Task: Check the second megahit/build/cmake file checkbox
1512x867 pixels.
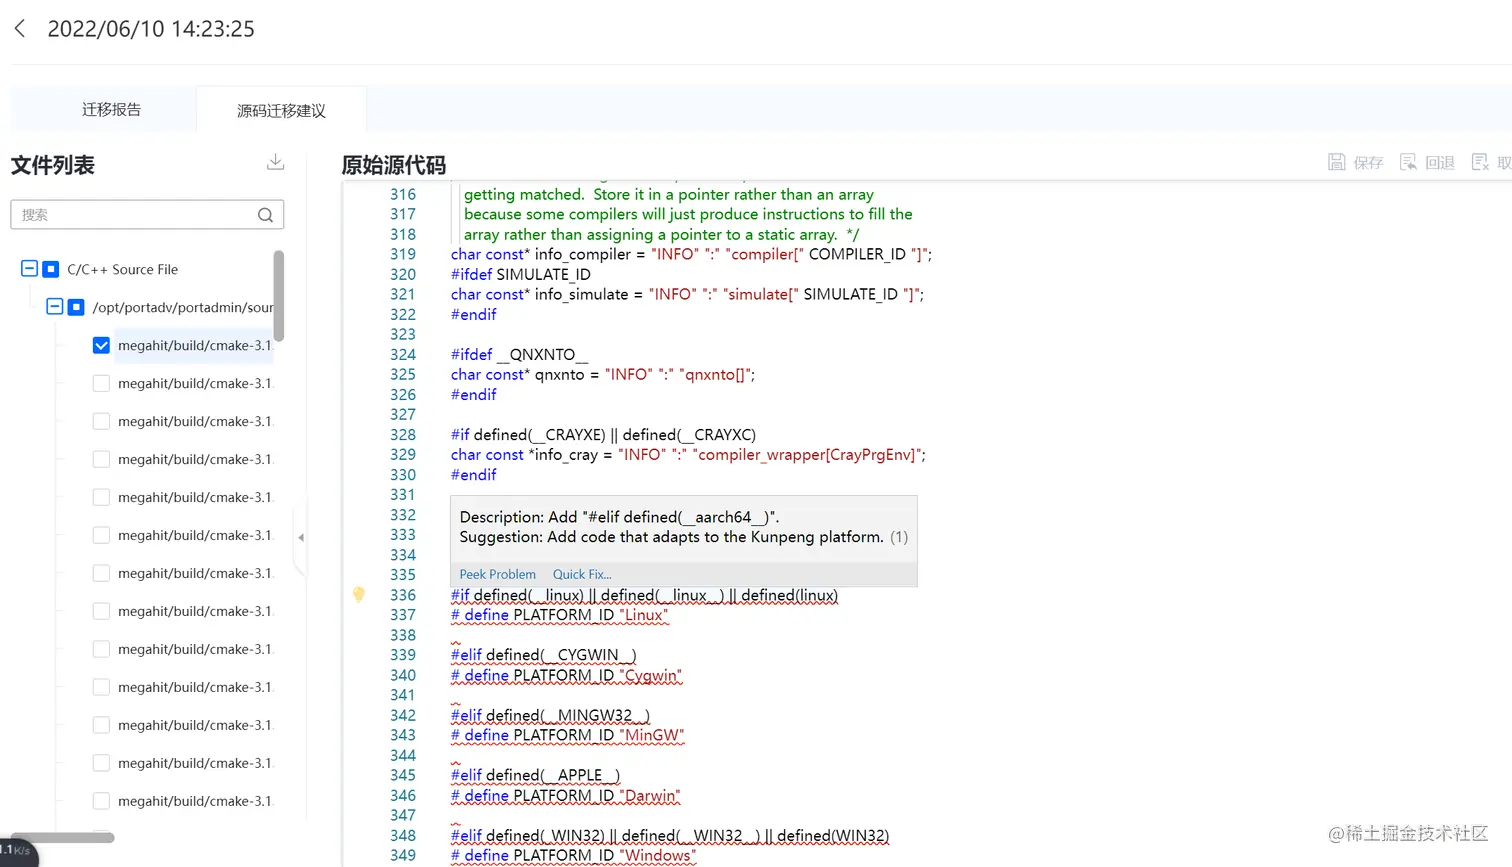Action: point(101,383)
